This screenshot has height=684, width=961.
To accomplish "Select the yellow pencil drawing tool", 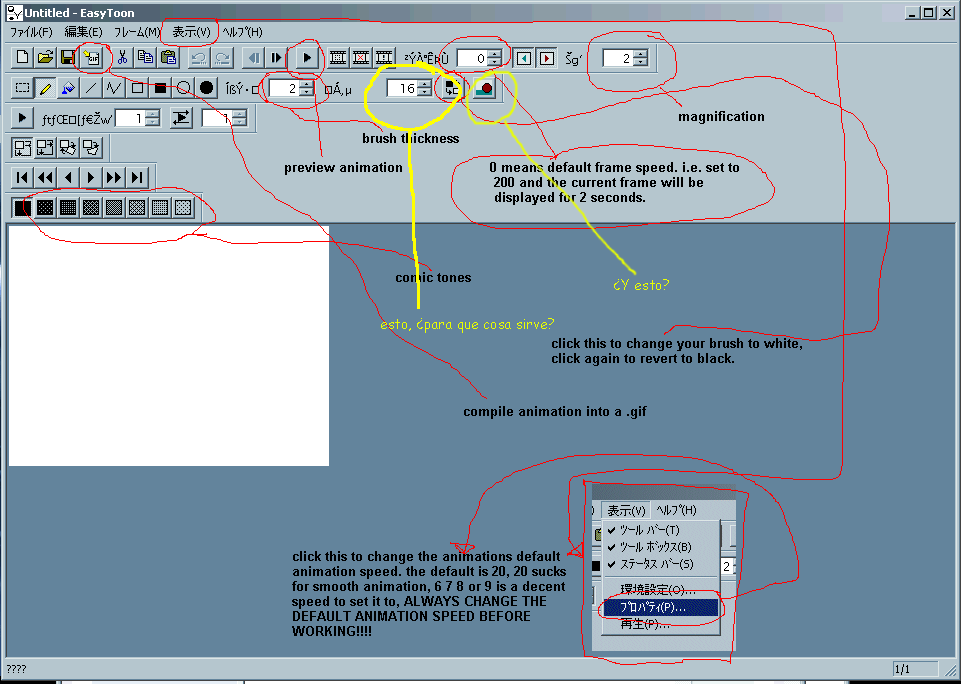I will (45, 88).
